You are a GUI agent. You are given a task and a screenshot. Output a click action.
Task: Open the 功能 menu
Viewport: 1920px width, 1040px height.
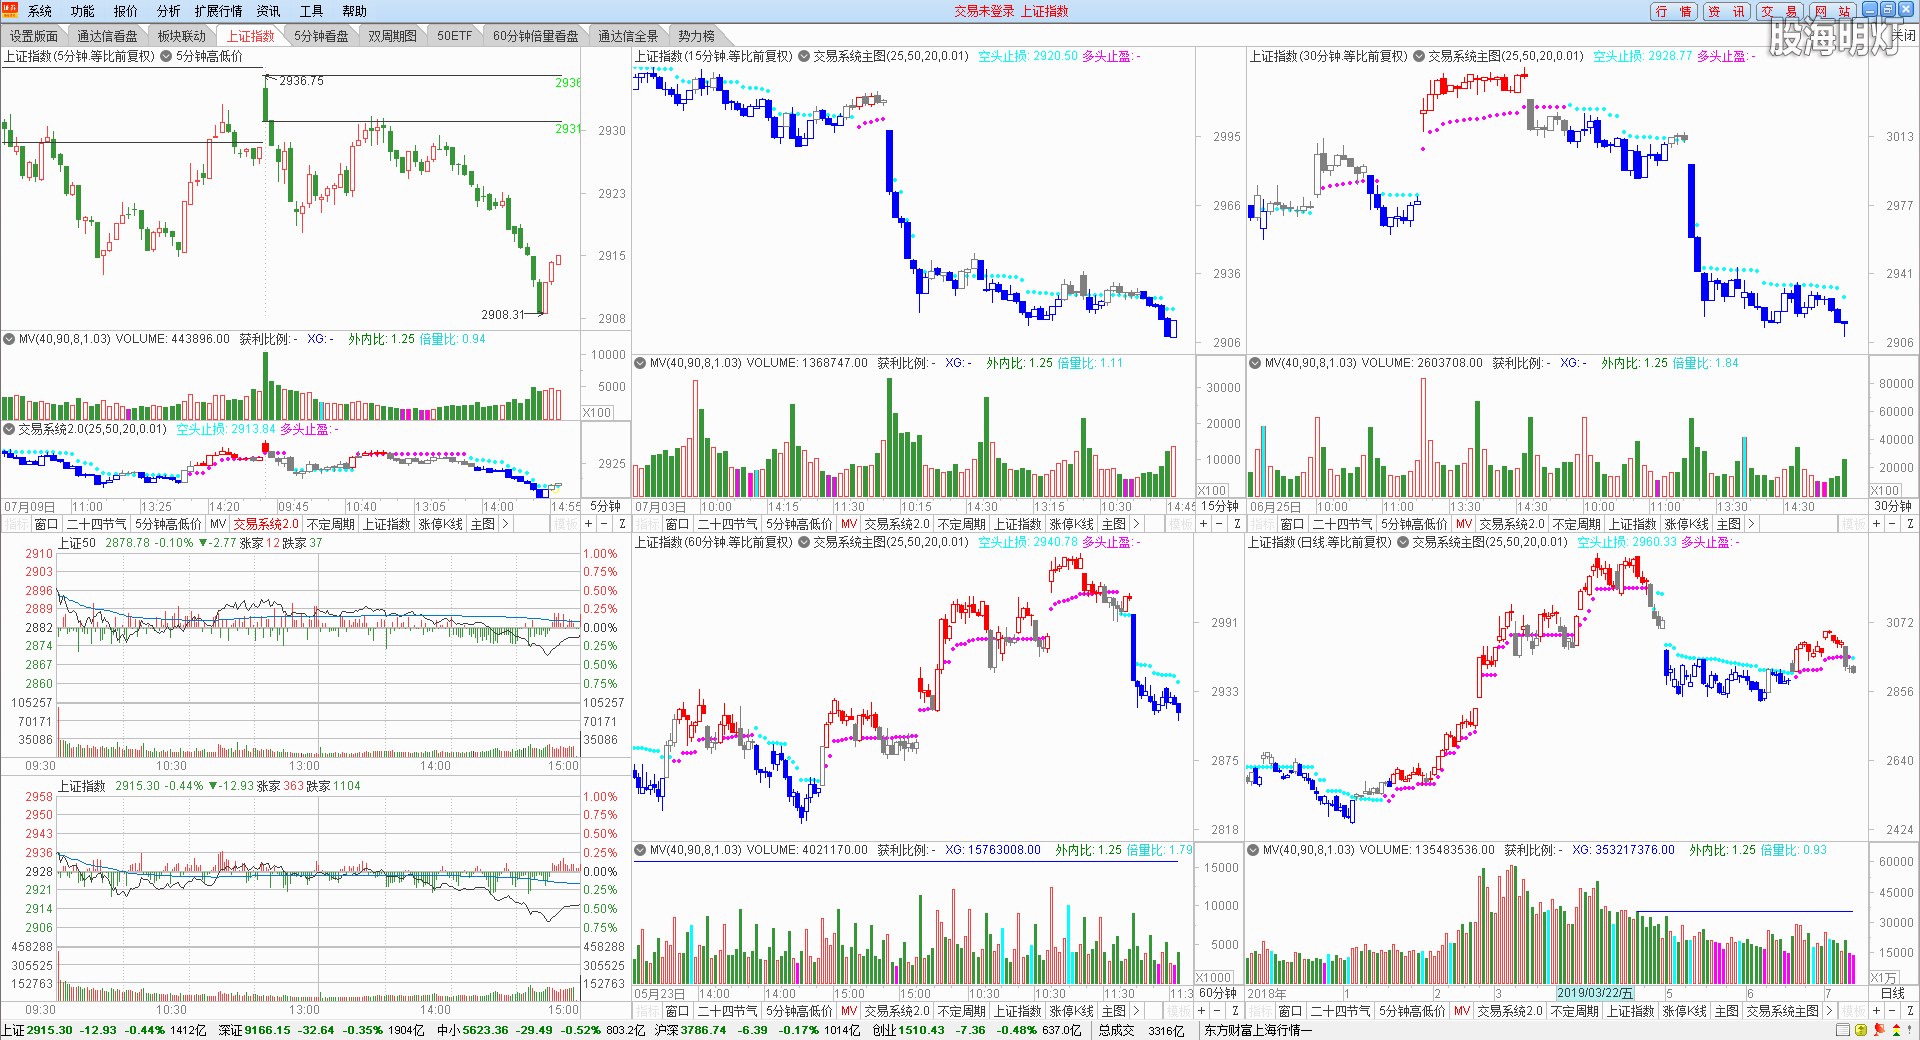(83, 11)
